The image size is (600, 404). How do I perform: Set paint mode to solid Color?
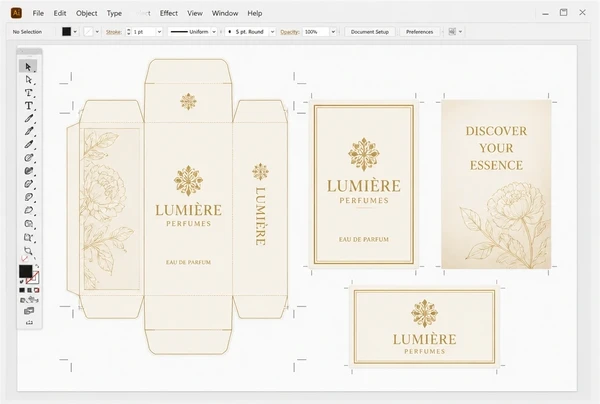22,290
